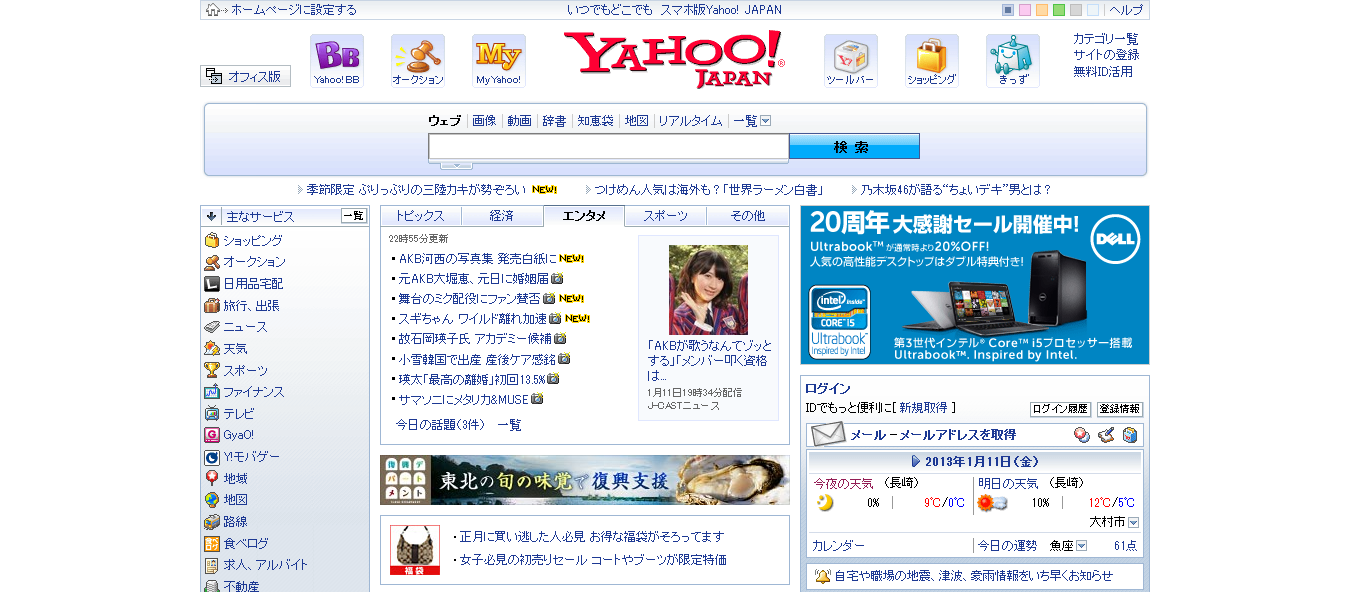Click the ショッピング icon in the services list

[x=212, y=241]
